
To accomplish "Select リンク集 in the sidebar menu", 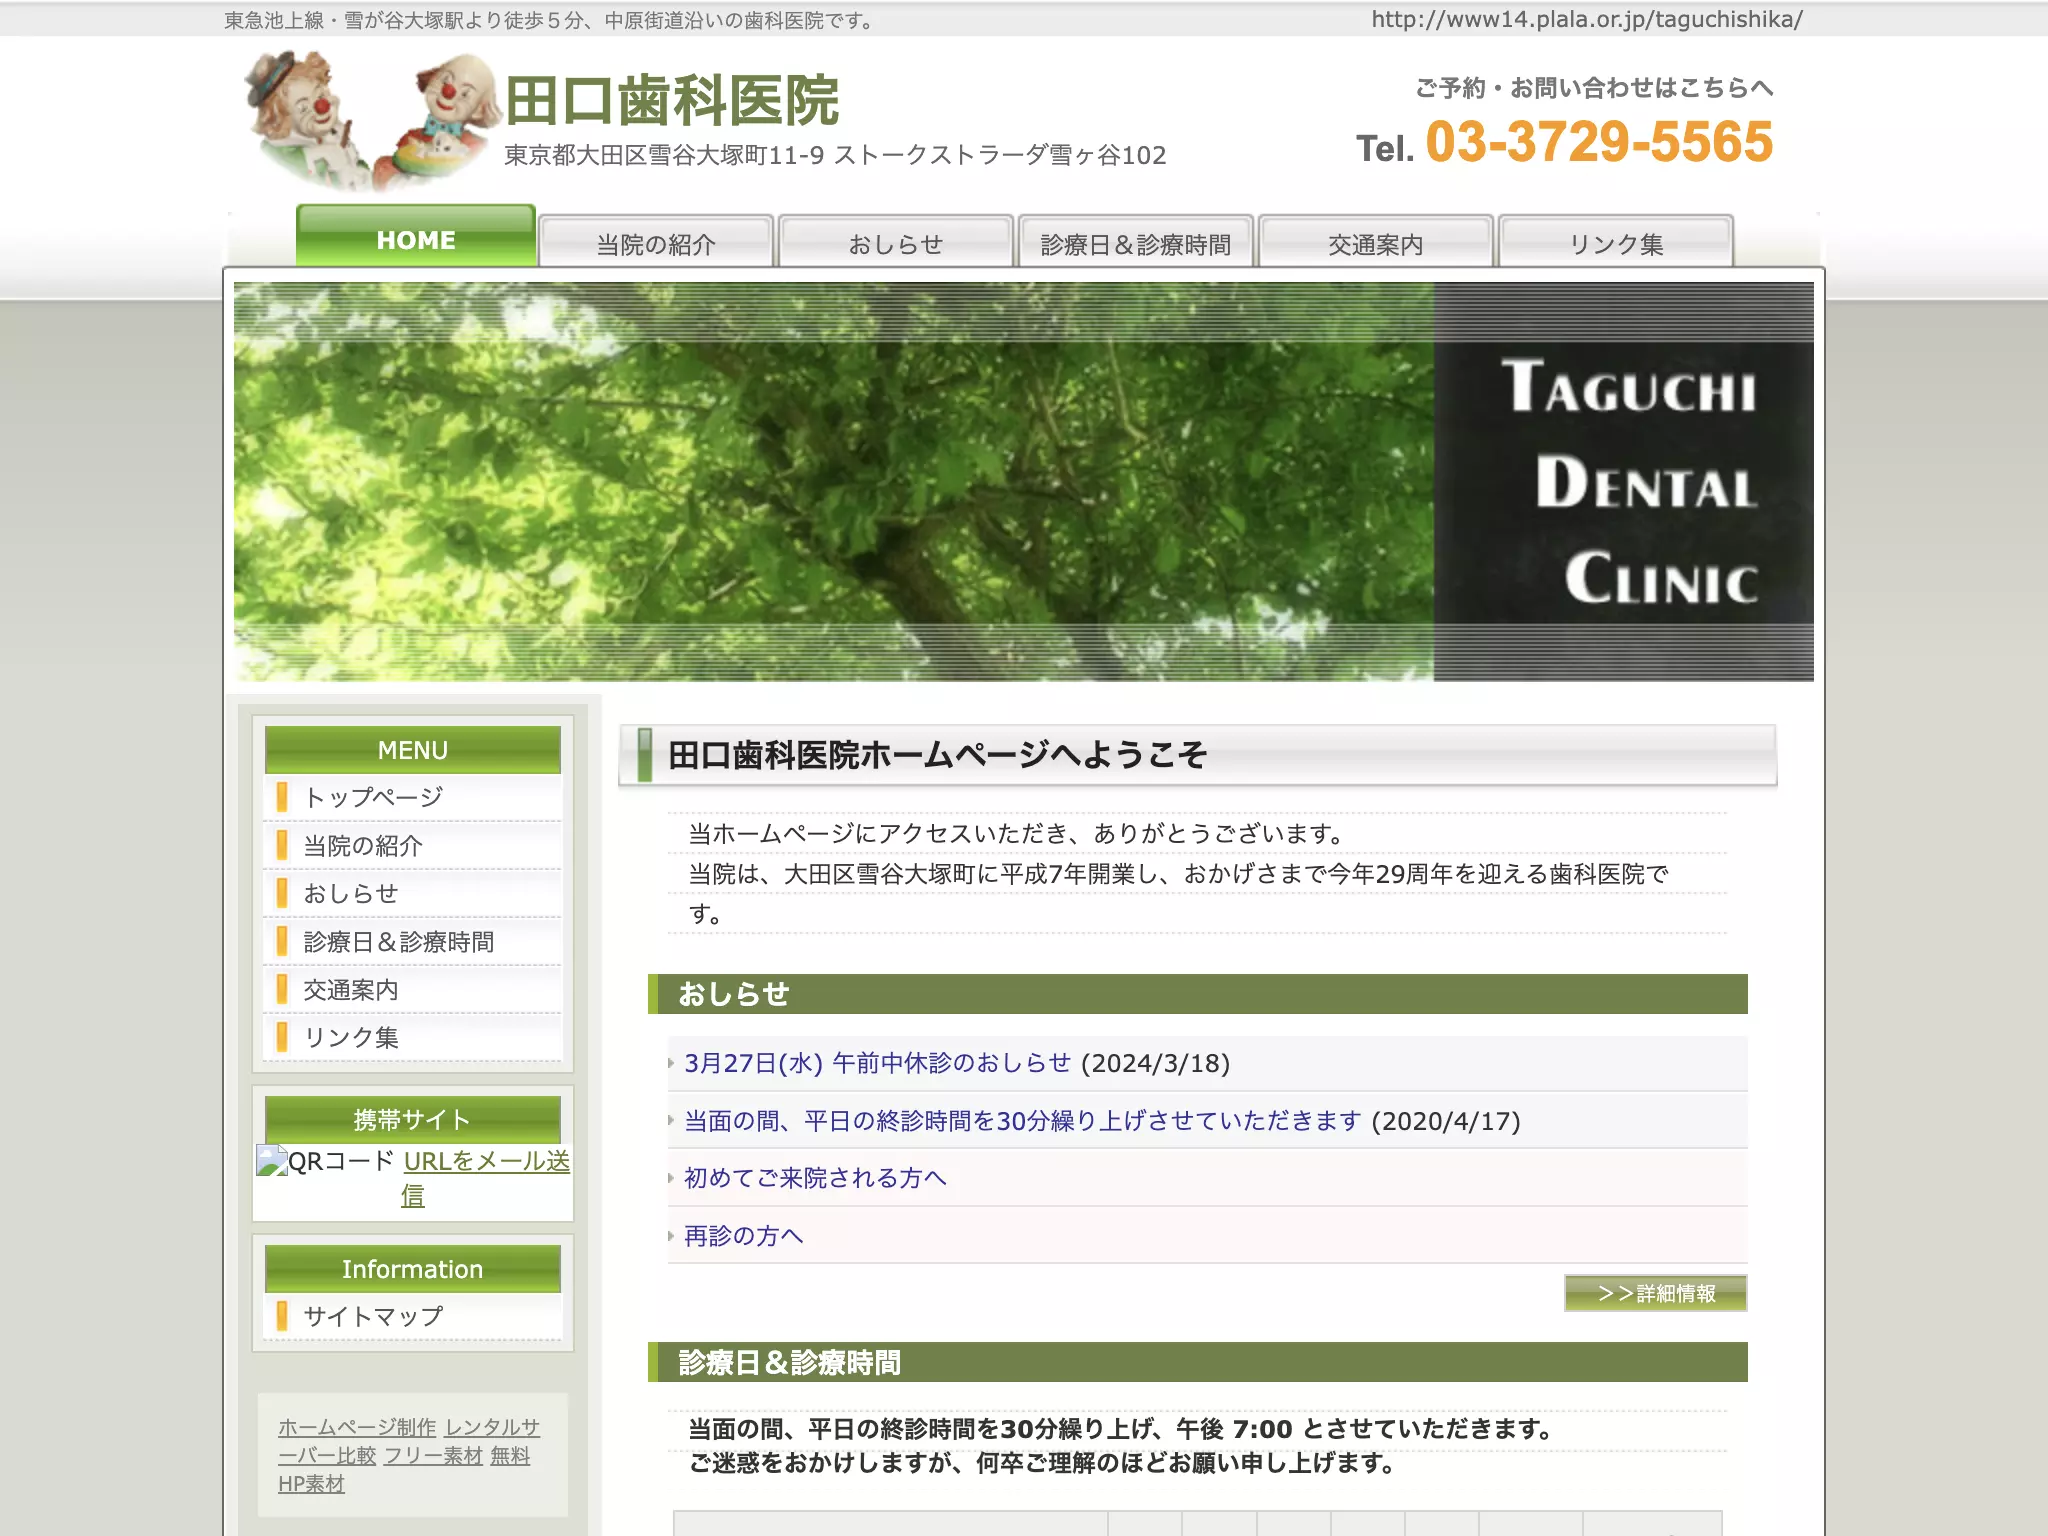I will point(413,1037).
